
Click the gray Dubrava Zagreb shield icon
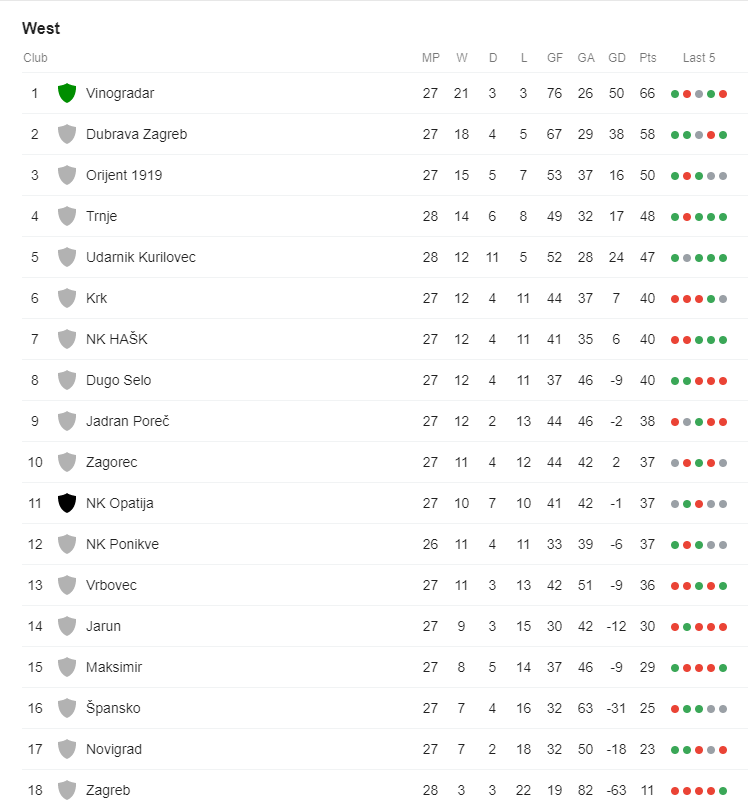67,134
